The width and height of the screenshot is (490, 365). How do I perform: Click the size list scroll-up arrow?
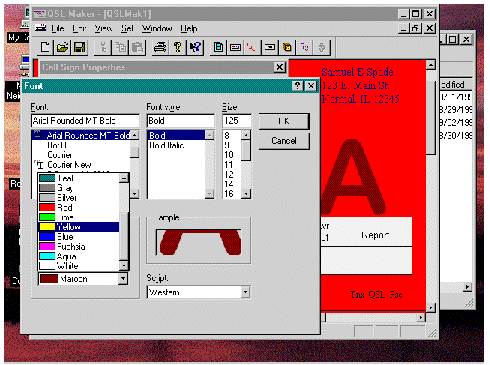(x=246, y=135)
